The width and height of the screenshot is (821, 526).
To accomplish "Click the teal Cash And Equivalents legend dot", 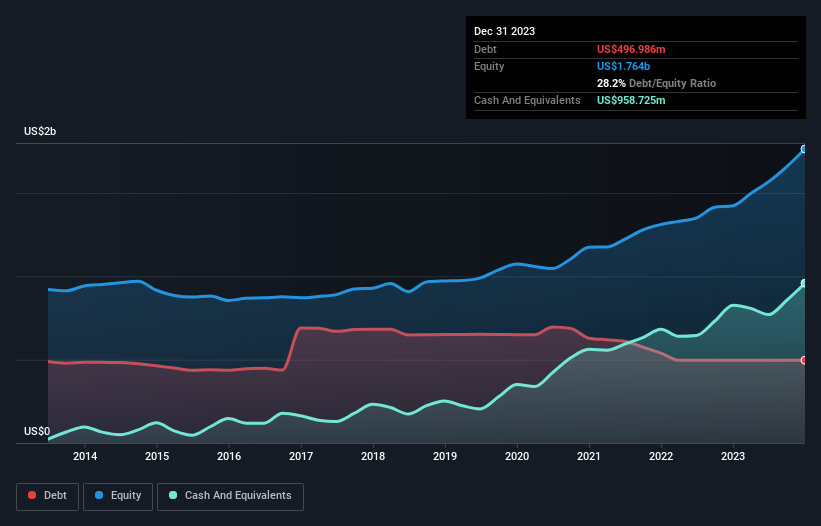I will [x=173, y=495].
